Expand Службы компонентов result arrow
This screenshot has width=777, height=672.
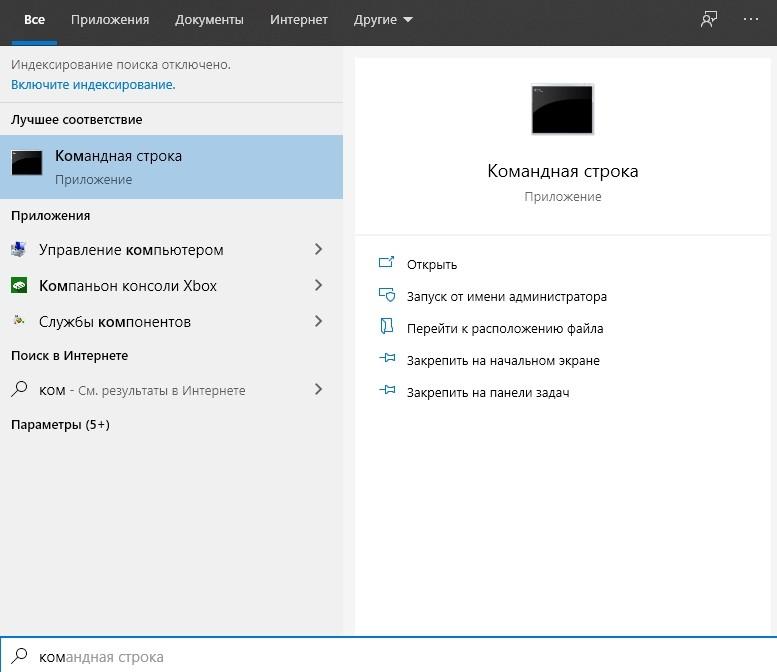318,321
